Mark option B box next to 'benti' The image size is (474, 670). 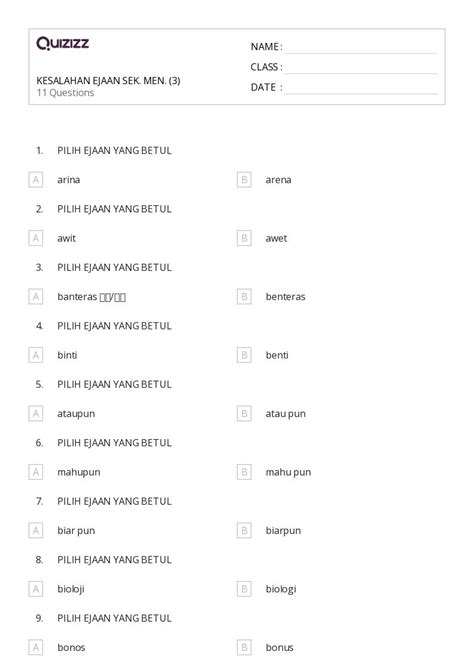point(244,355)
